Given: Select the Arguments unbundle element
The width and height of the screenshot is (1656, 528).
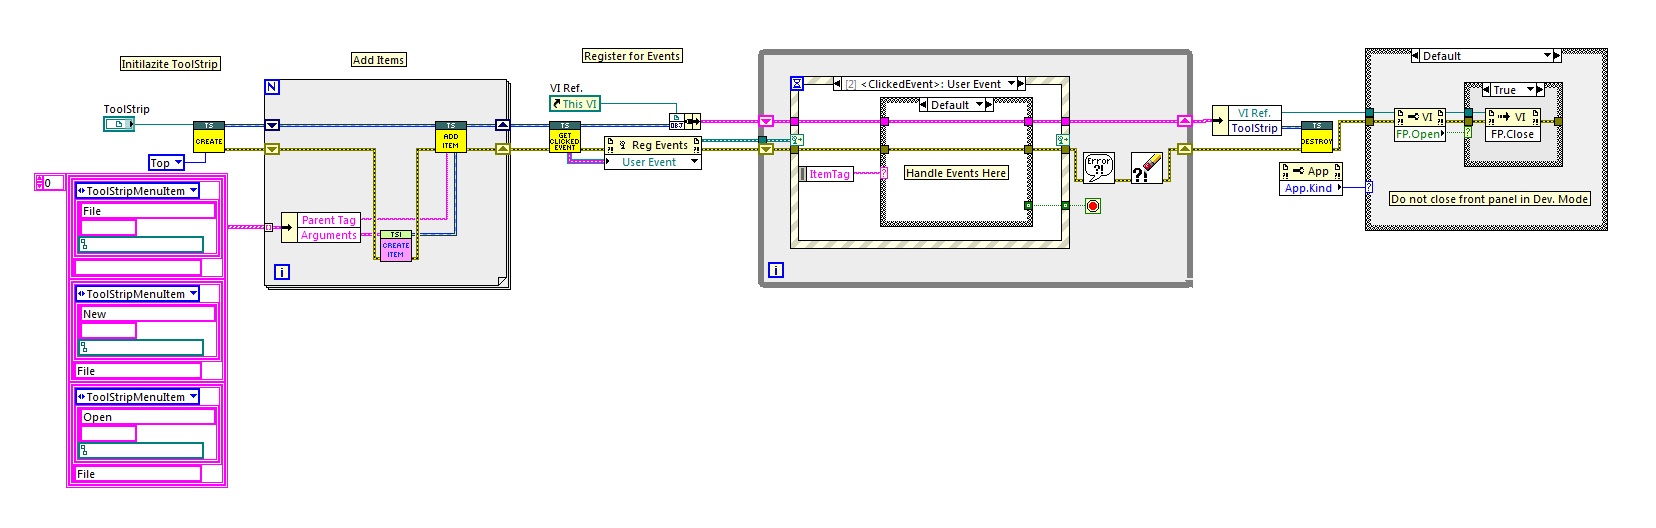Looking at the screenshot, I should 329,235.
